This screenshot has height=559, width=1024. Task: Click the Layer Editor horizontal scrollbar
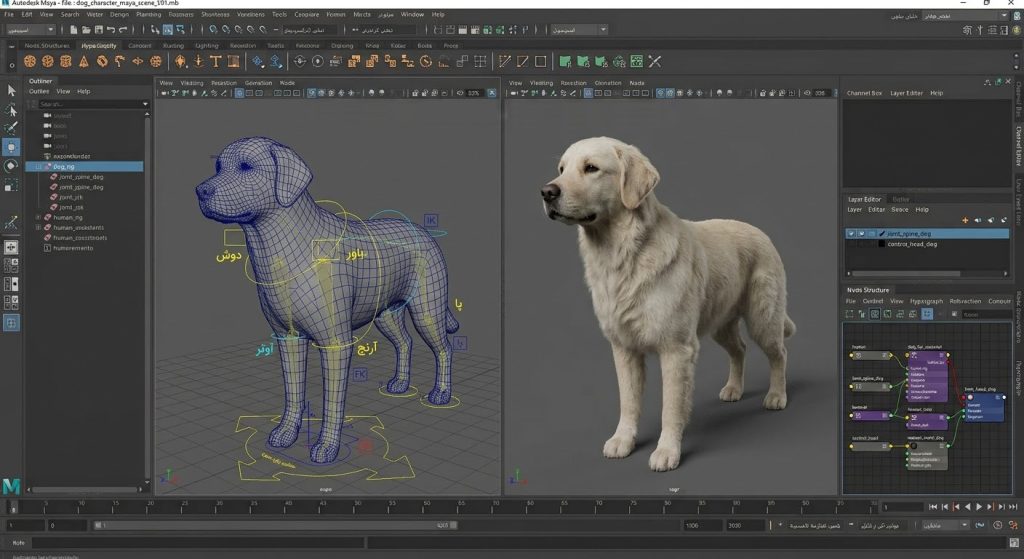pos(906,274)
